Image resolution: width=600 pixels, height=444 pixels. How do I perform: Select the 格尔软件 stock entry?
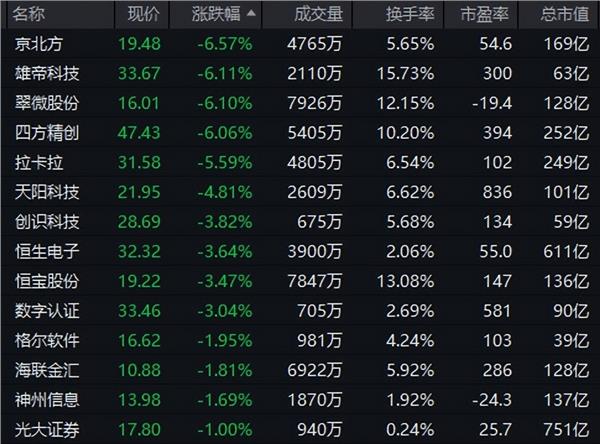click(47, 341)
